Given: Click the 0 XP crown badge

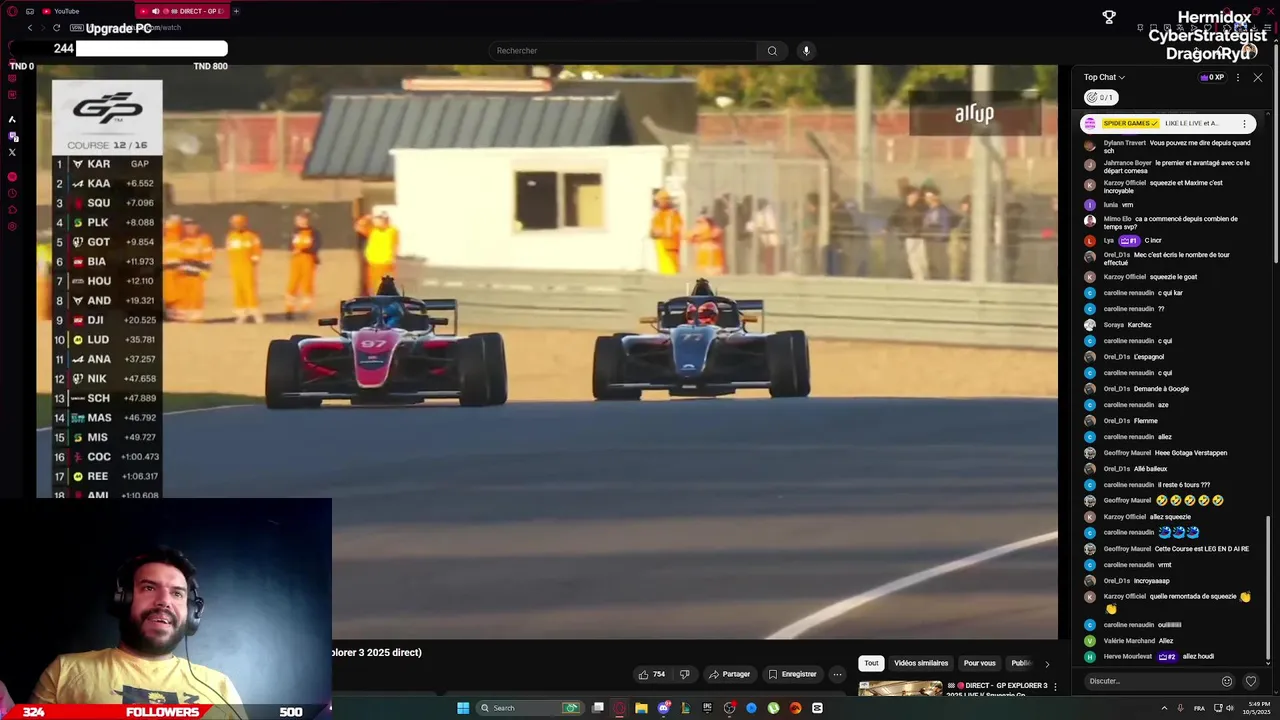Looking at the screenshot, I should pos(1211,77).
